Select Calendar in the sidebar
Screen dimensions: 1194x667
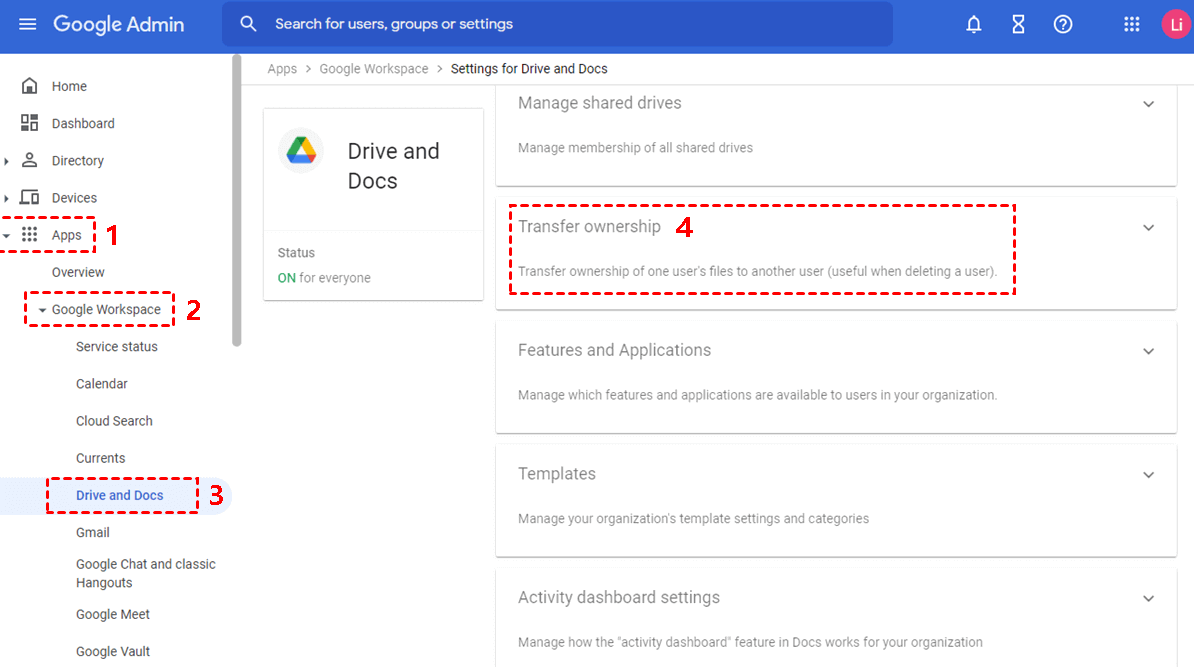coord(102,384)
